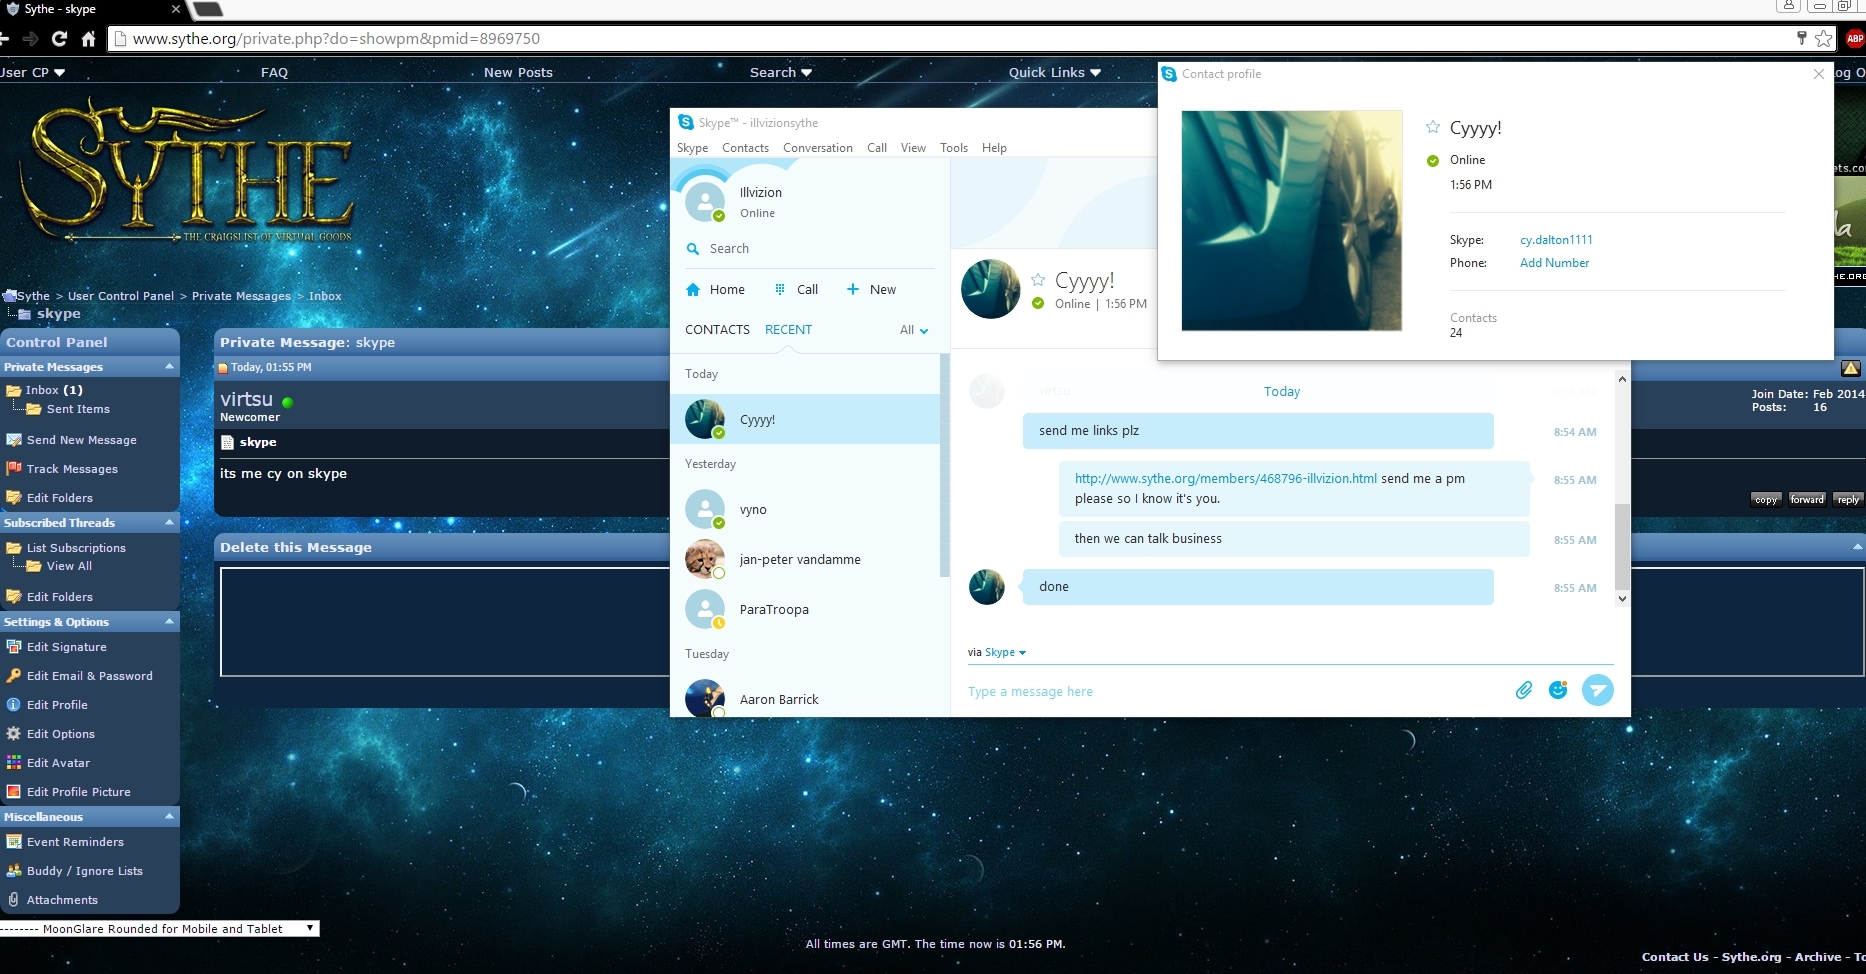Viewport: 1866px width, 974px height.
Task: Click the Event Reminders calendar icon
Action: coord(14,842)
